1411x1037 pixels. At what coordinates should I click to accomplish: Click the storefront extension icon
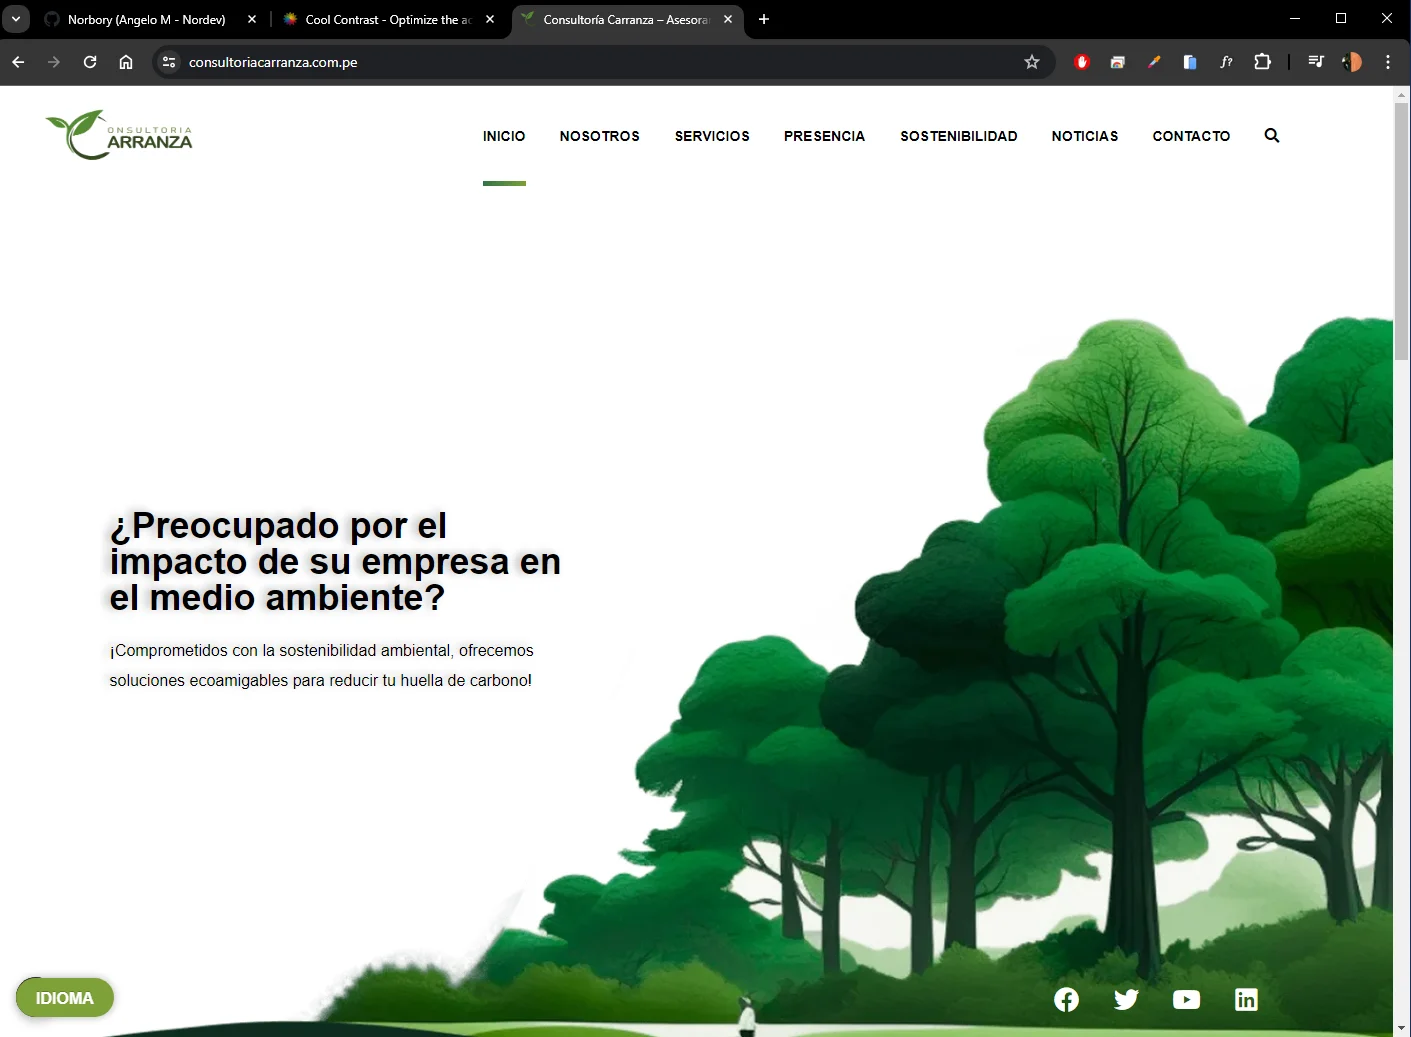[x=1118, y=62]
